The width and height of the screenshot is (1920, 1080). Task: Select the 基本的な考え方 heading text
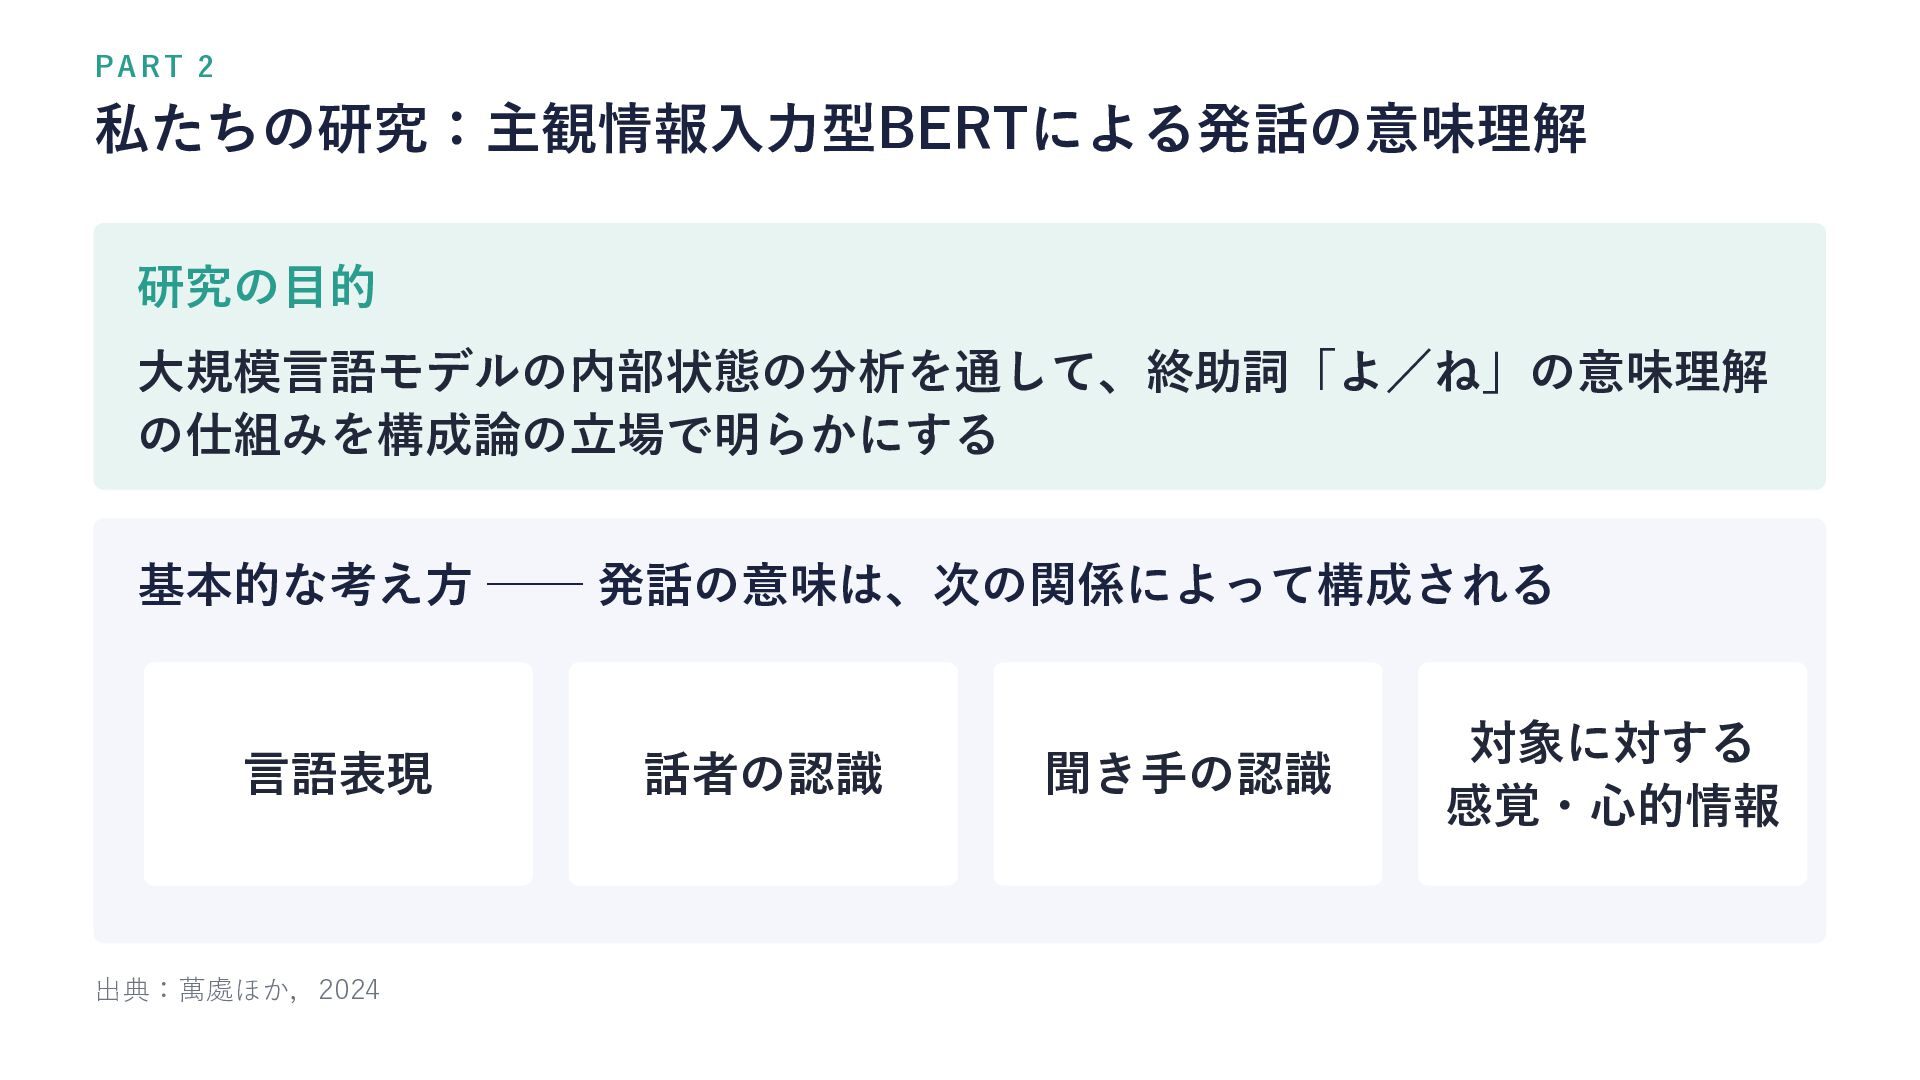click(304, 585)
